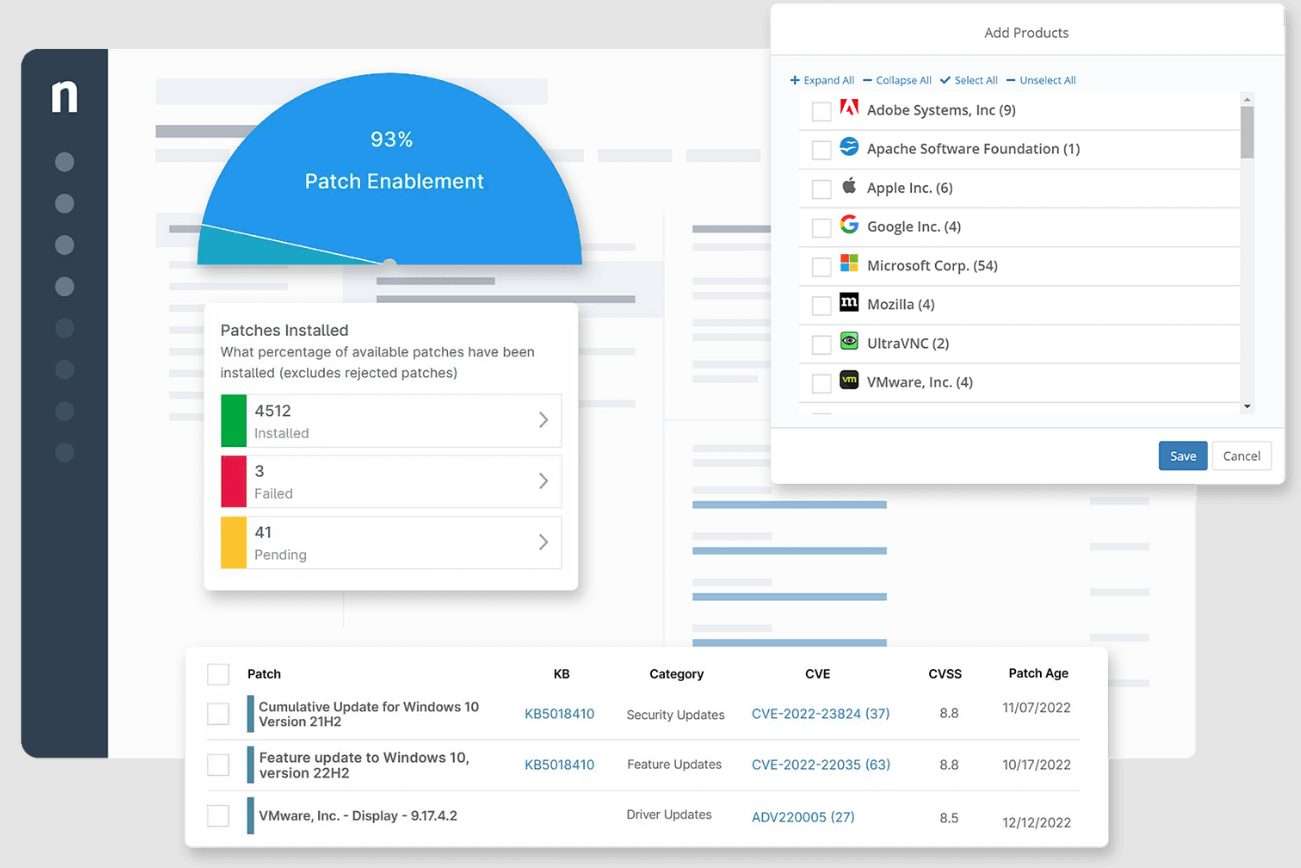The image size is (1301, 868).
Task: Click the Select All link
Action: (969, 80)
